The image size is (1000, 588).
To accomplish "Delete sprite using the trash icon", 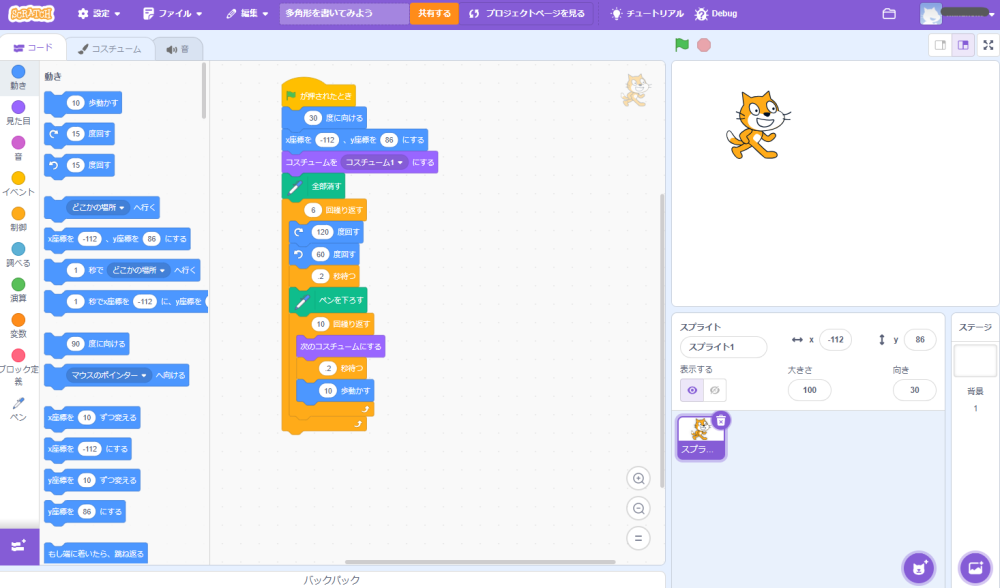I will [721, 420].
